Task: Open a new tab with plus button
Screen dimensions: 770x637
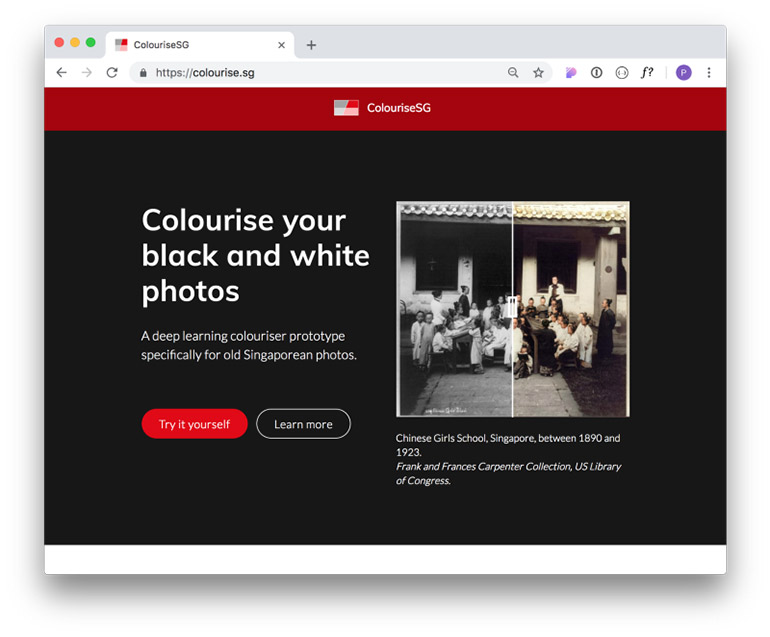Action: click(x=311, y=45)
